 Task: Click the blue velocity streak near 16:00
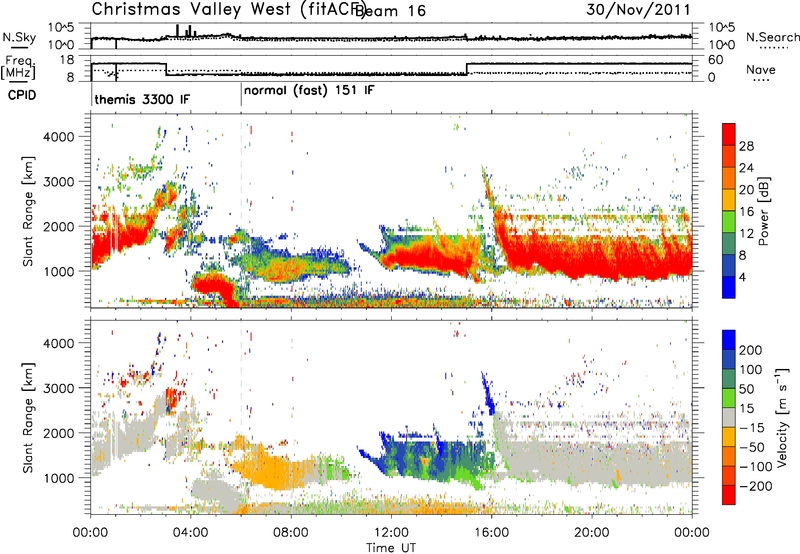pyautogui.click(x=487, y=393)
